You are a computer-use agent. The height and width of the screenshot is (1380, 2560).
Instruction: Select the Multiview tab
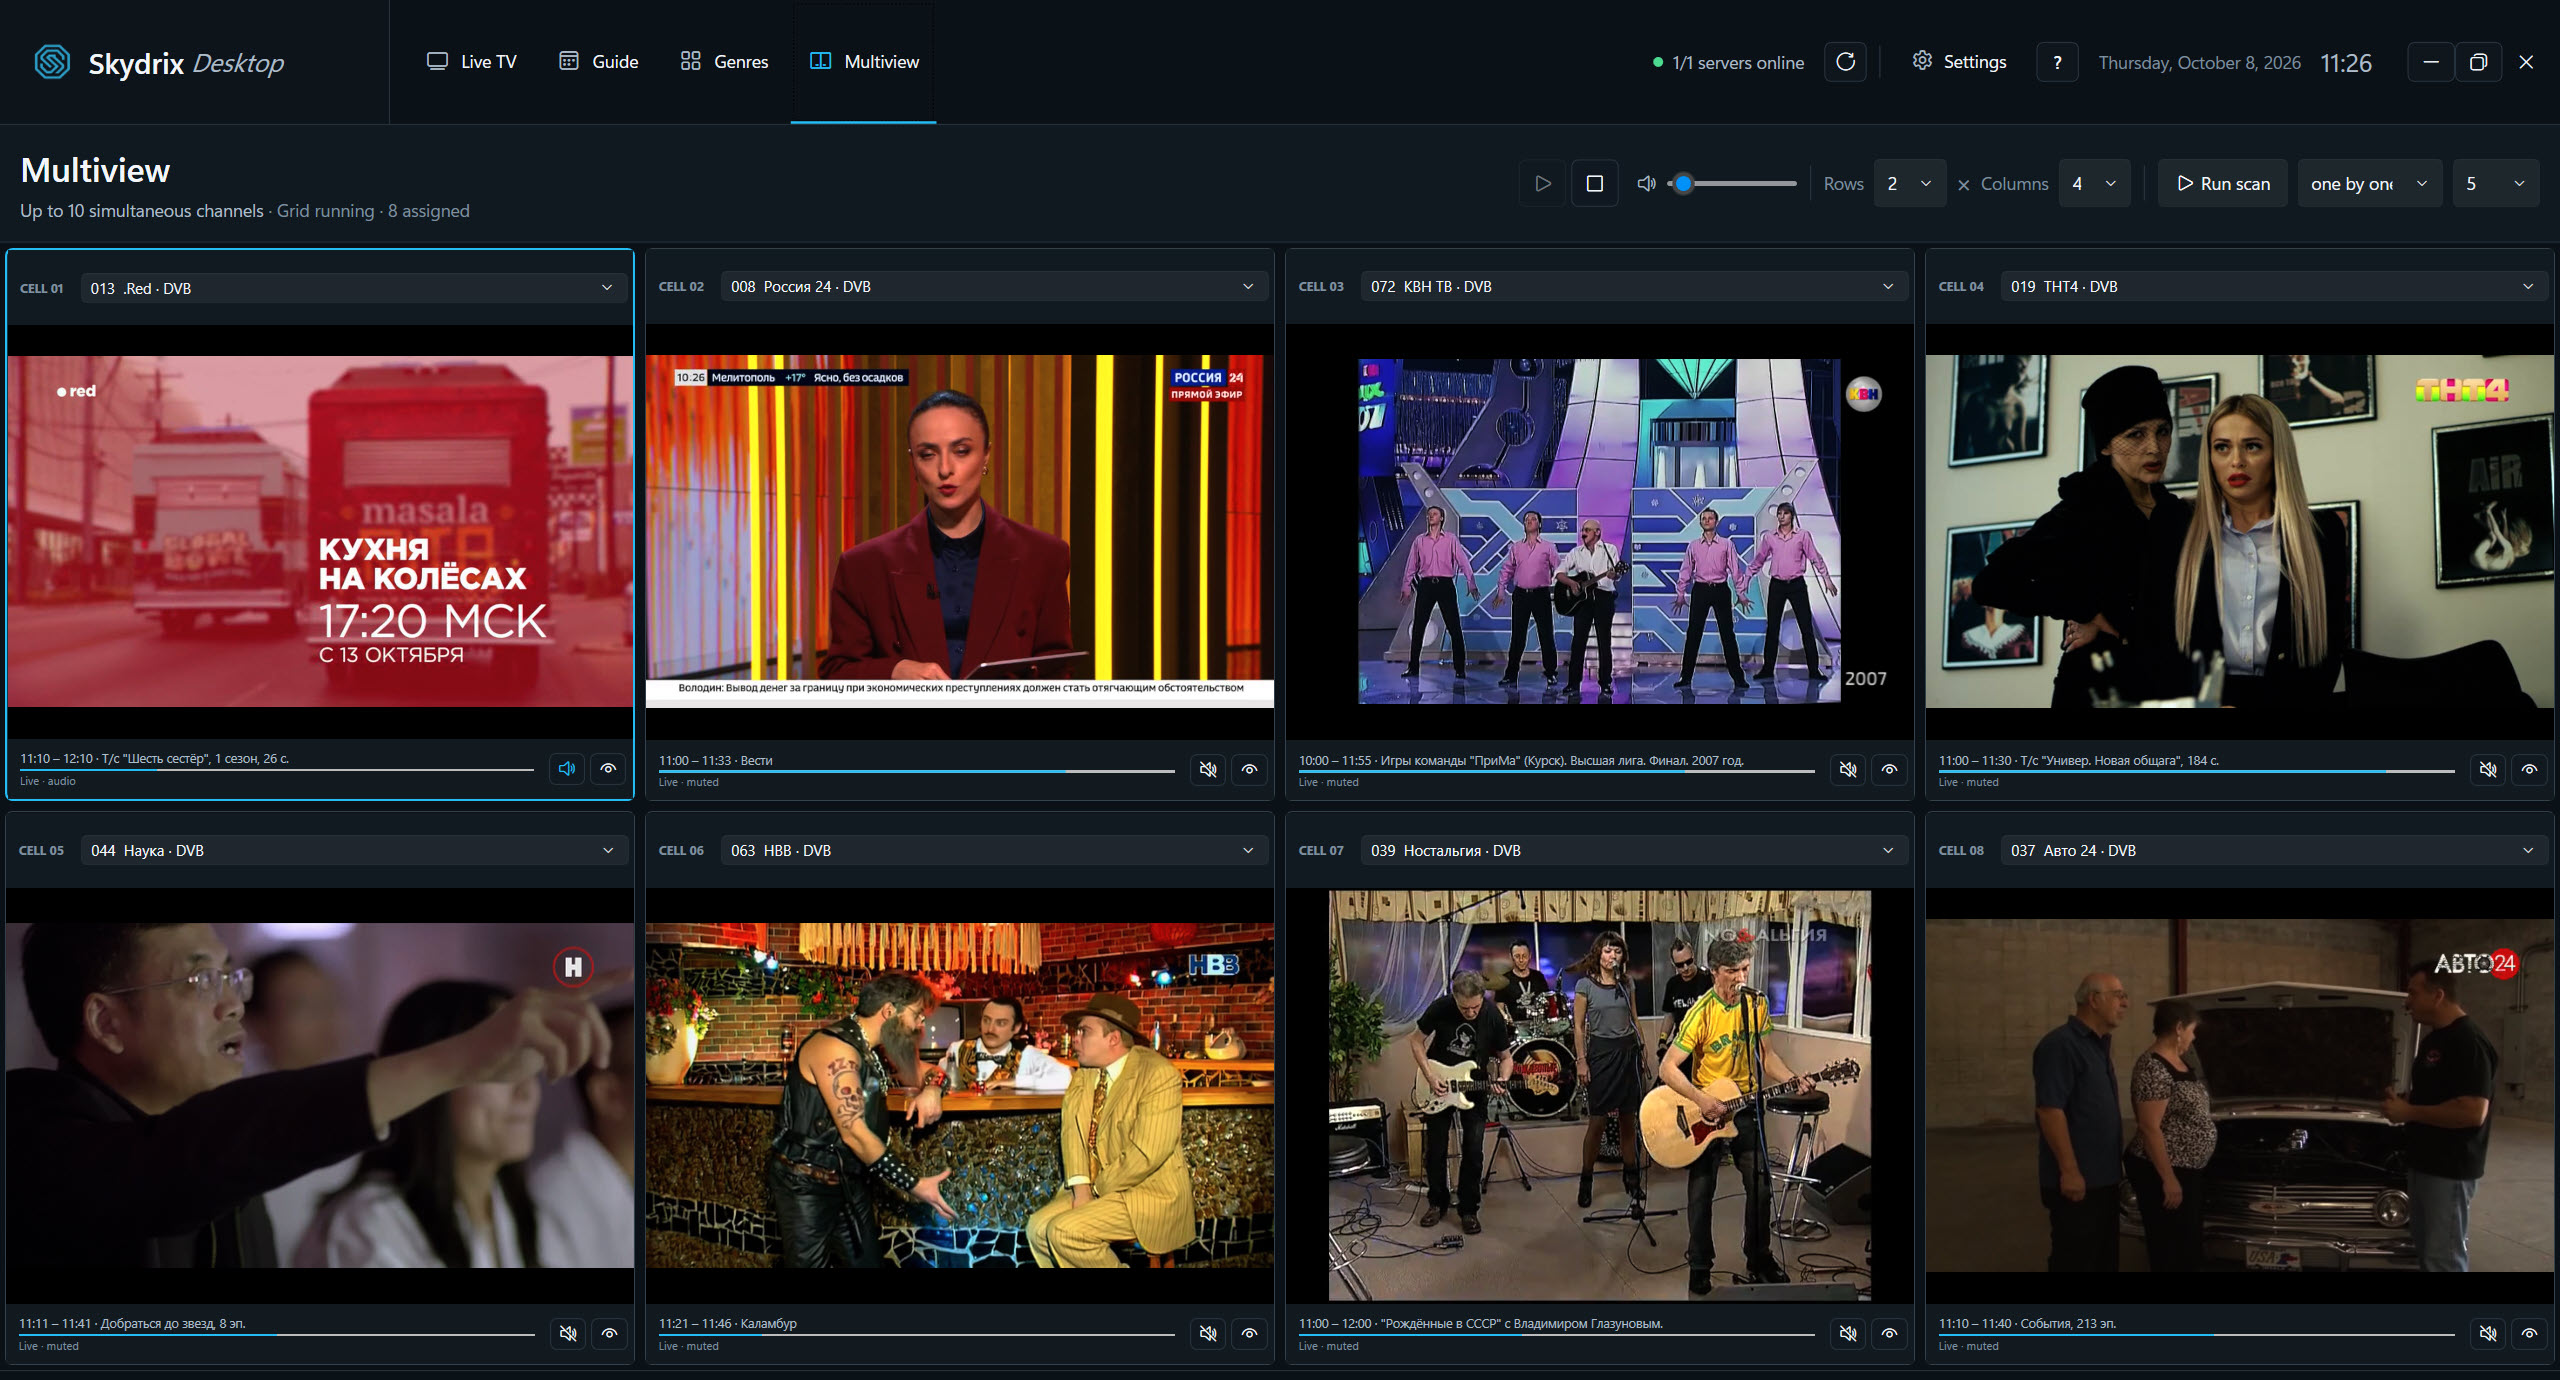tap(864, 62)
